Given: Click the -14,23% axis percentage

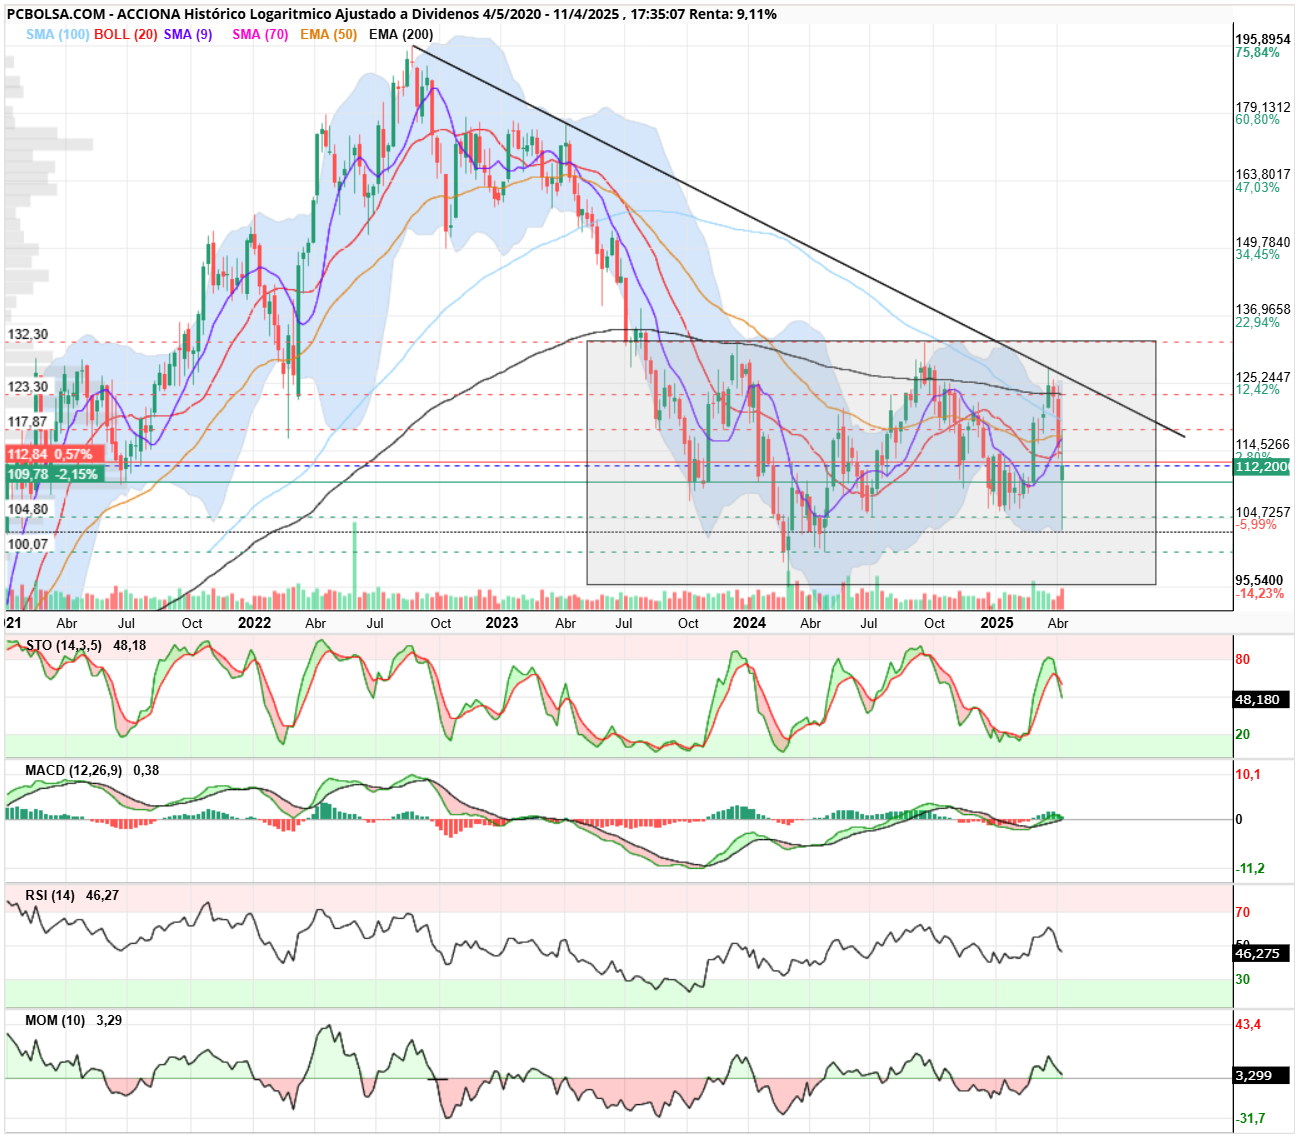Looking at the screenshot, I should 1260,593.
